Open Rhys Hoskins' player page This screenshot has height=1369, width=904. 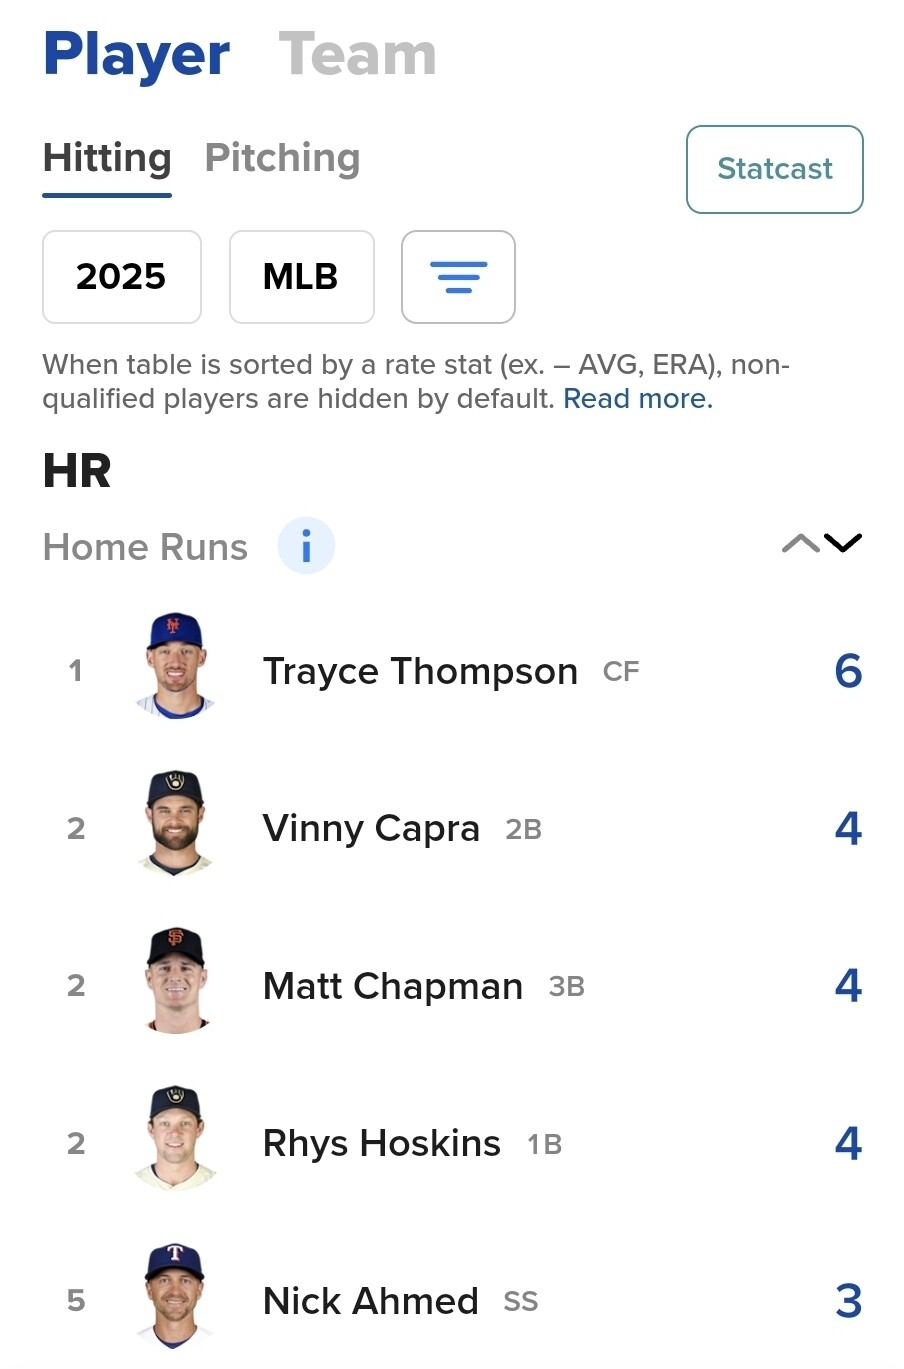(x=382, y=1143)
